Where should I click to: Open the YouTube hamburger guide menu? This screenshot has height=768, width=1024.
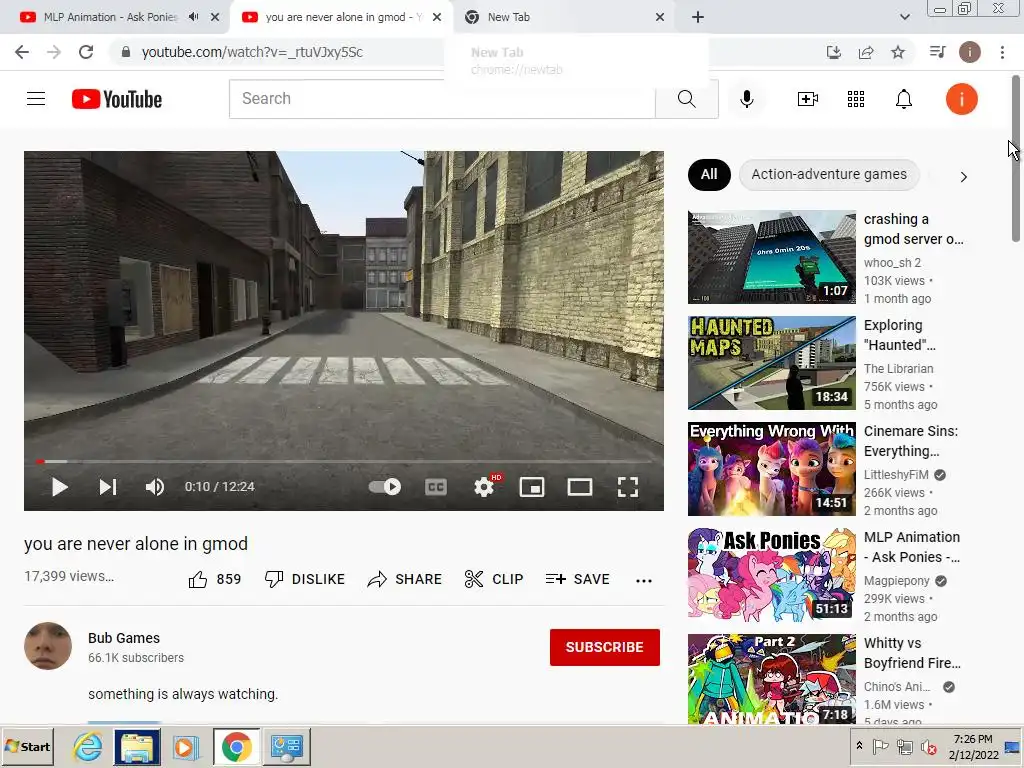[x=36, y=99]
